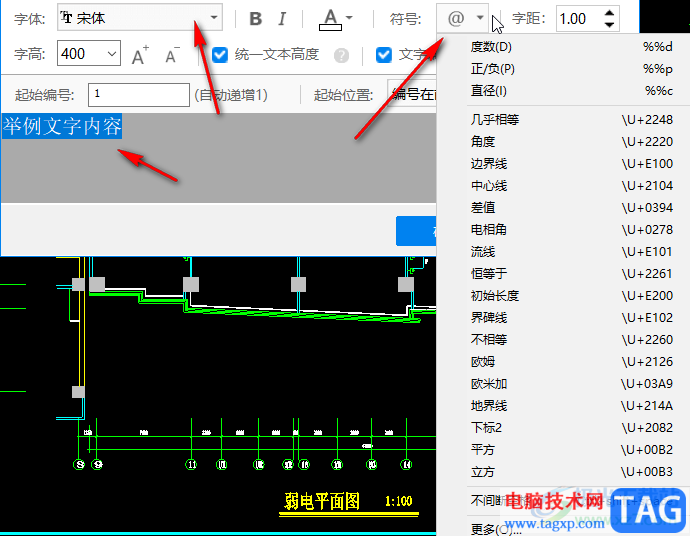Insert 下标2 symbol
The height and width of the screenshot is (536, 690).
(571, 428)
